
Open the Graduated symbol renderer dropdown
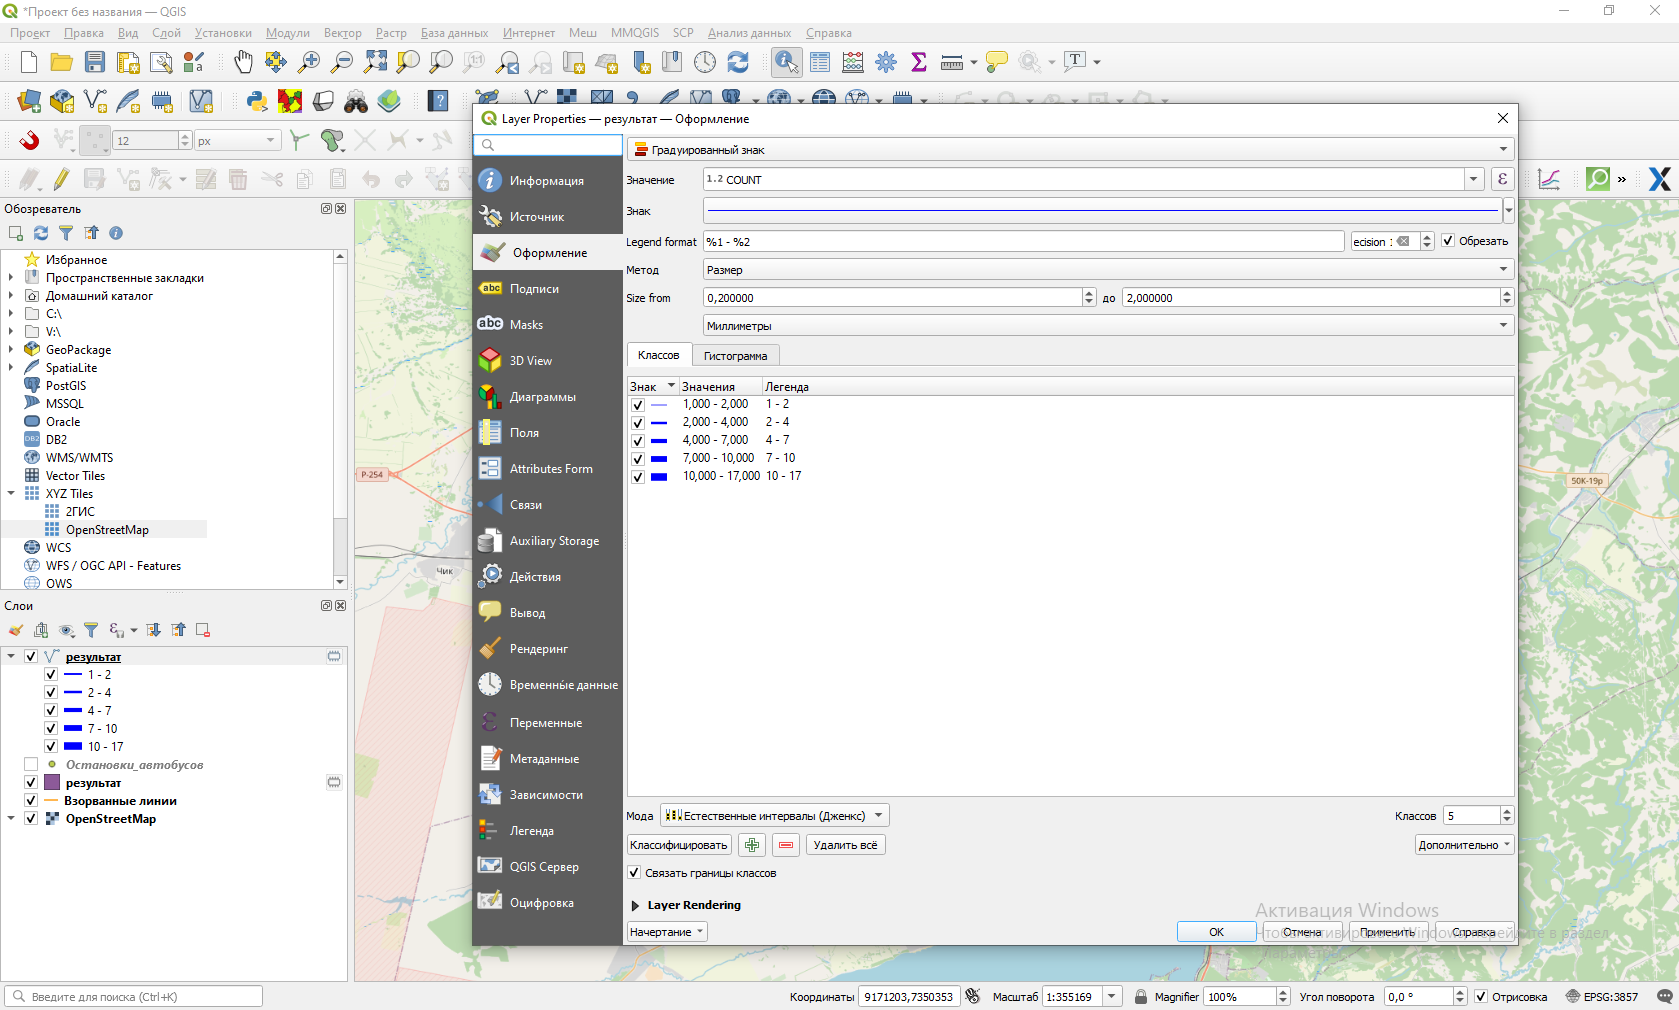(x=1069, y=150)
